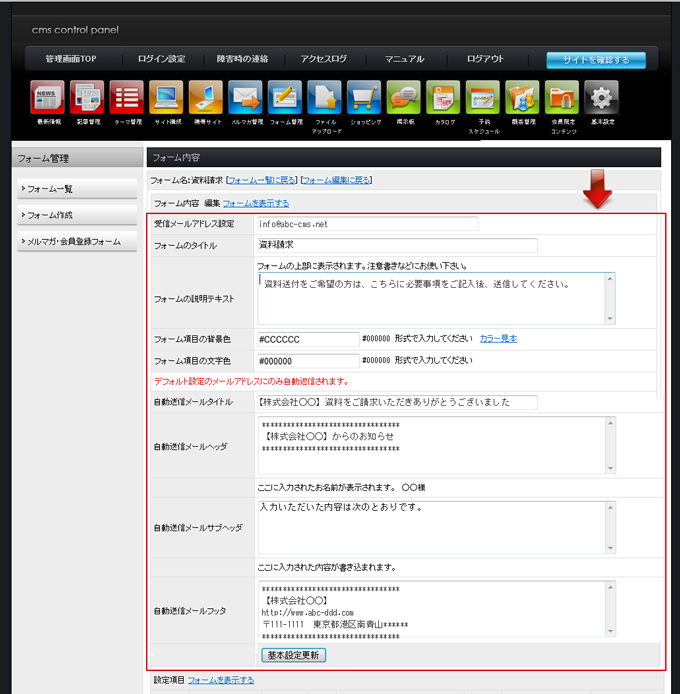Viewport: 680px width, 694px height.
Task: Select マニュアル from top menu
Action: point(404,59)
